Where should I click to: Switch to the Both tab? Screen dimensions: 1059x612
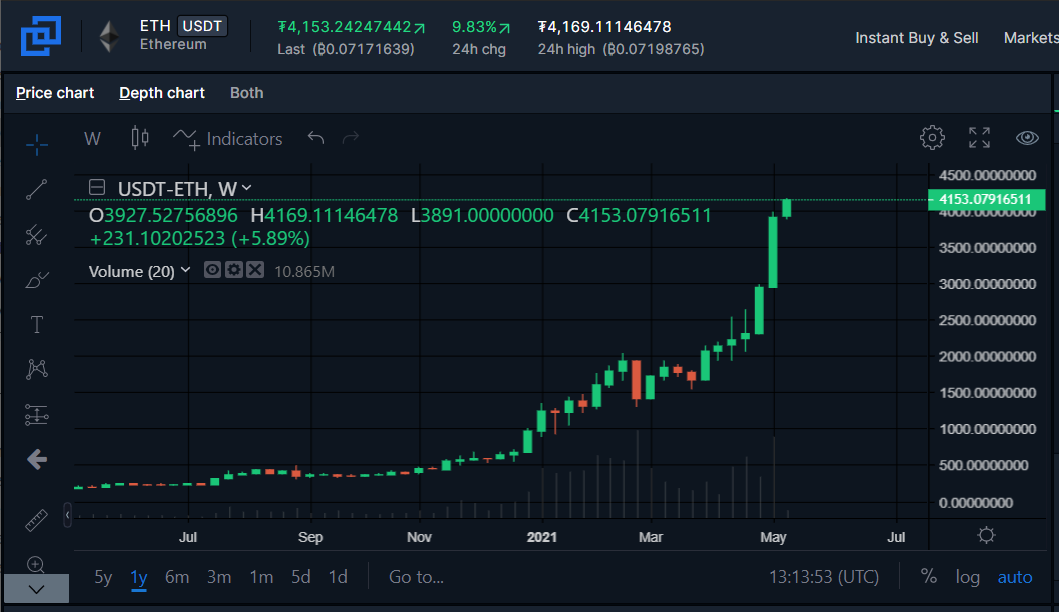click(247, 93)
